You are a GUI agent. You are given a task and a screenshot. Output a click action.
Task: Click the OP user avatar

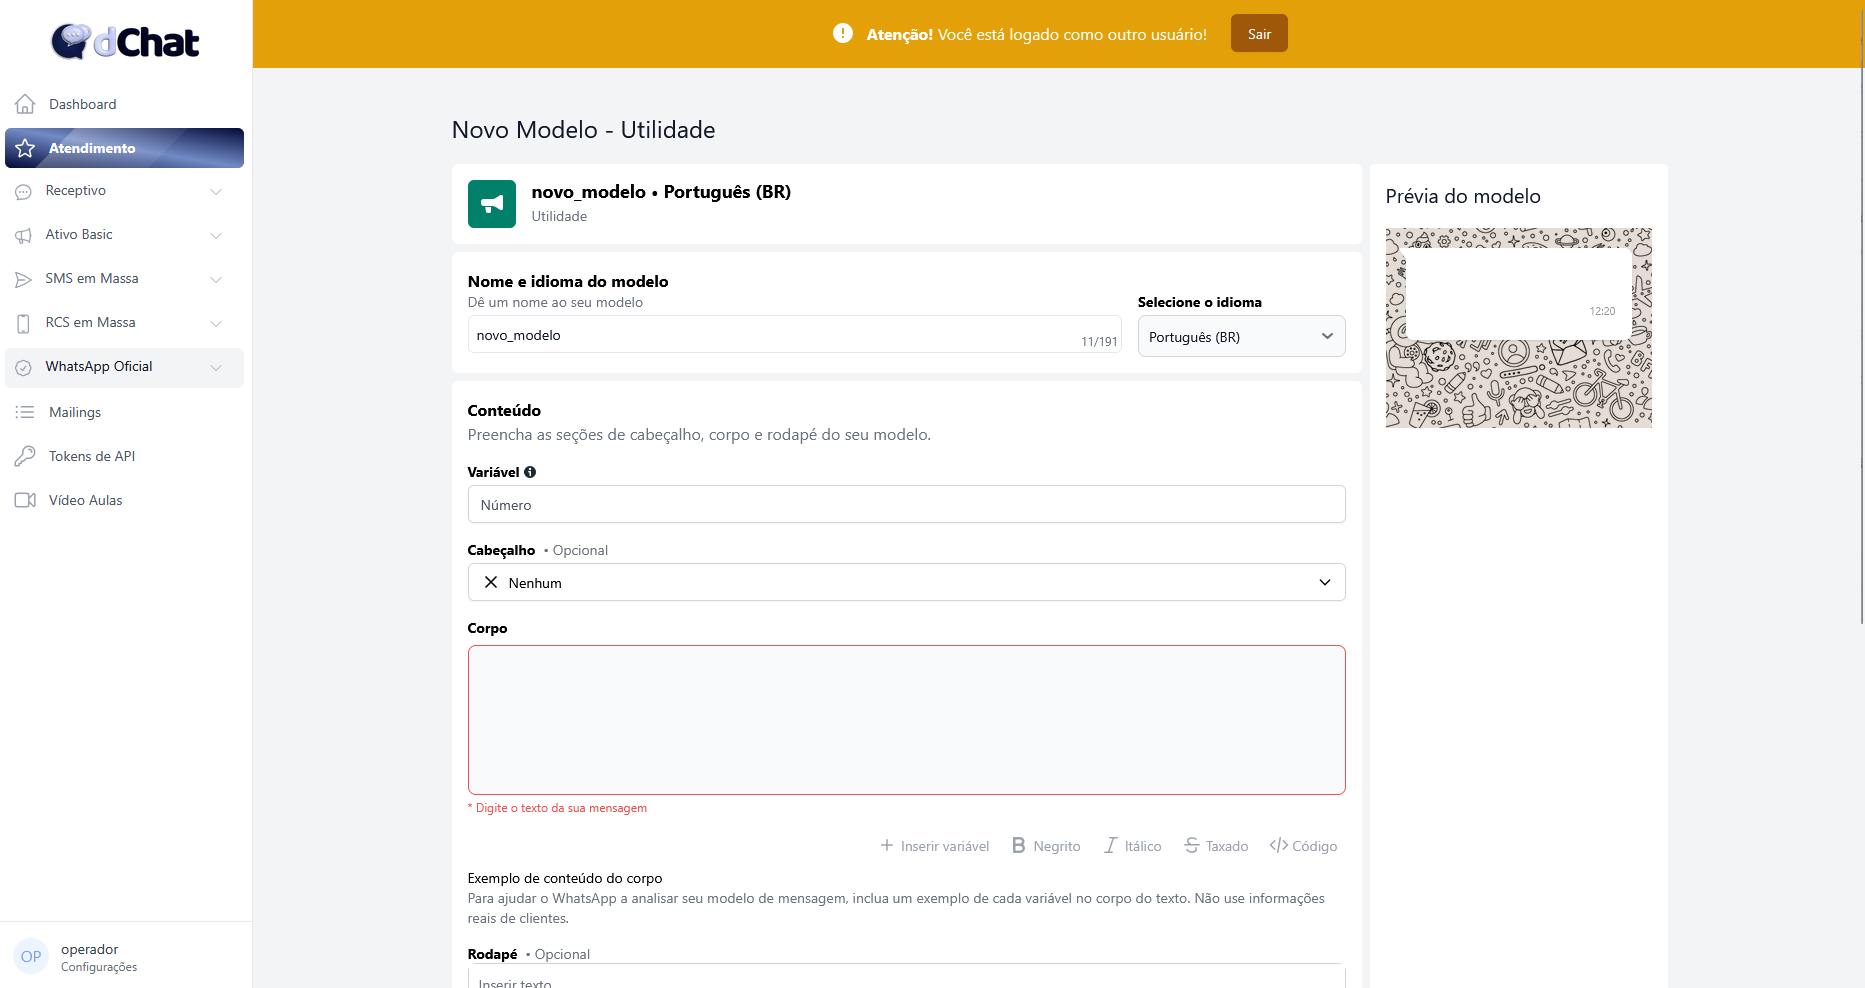(31, 957)
